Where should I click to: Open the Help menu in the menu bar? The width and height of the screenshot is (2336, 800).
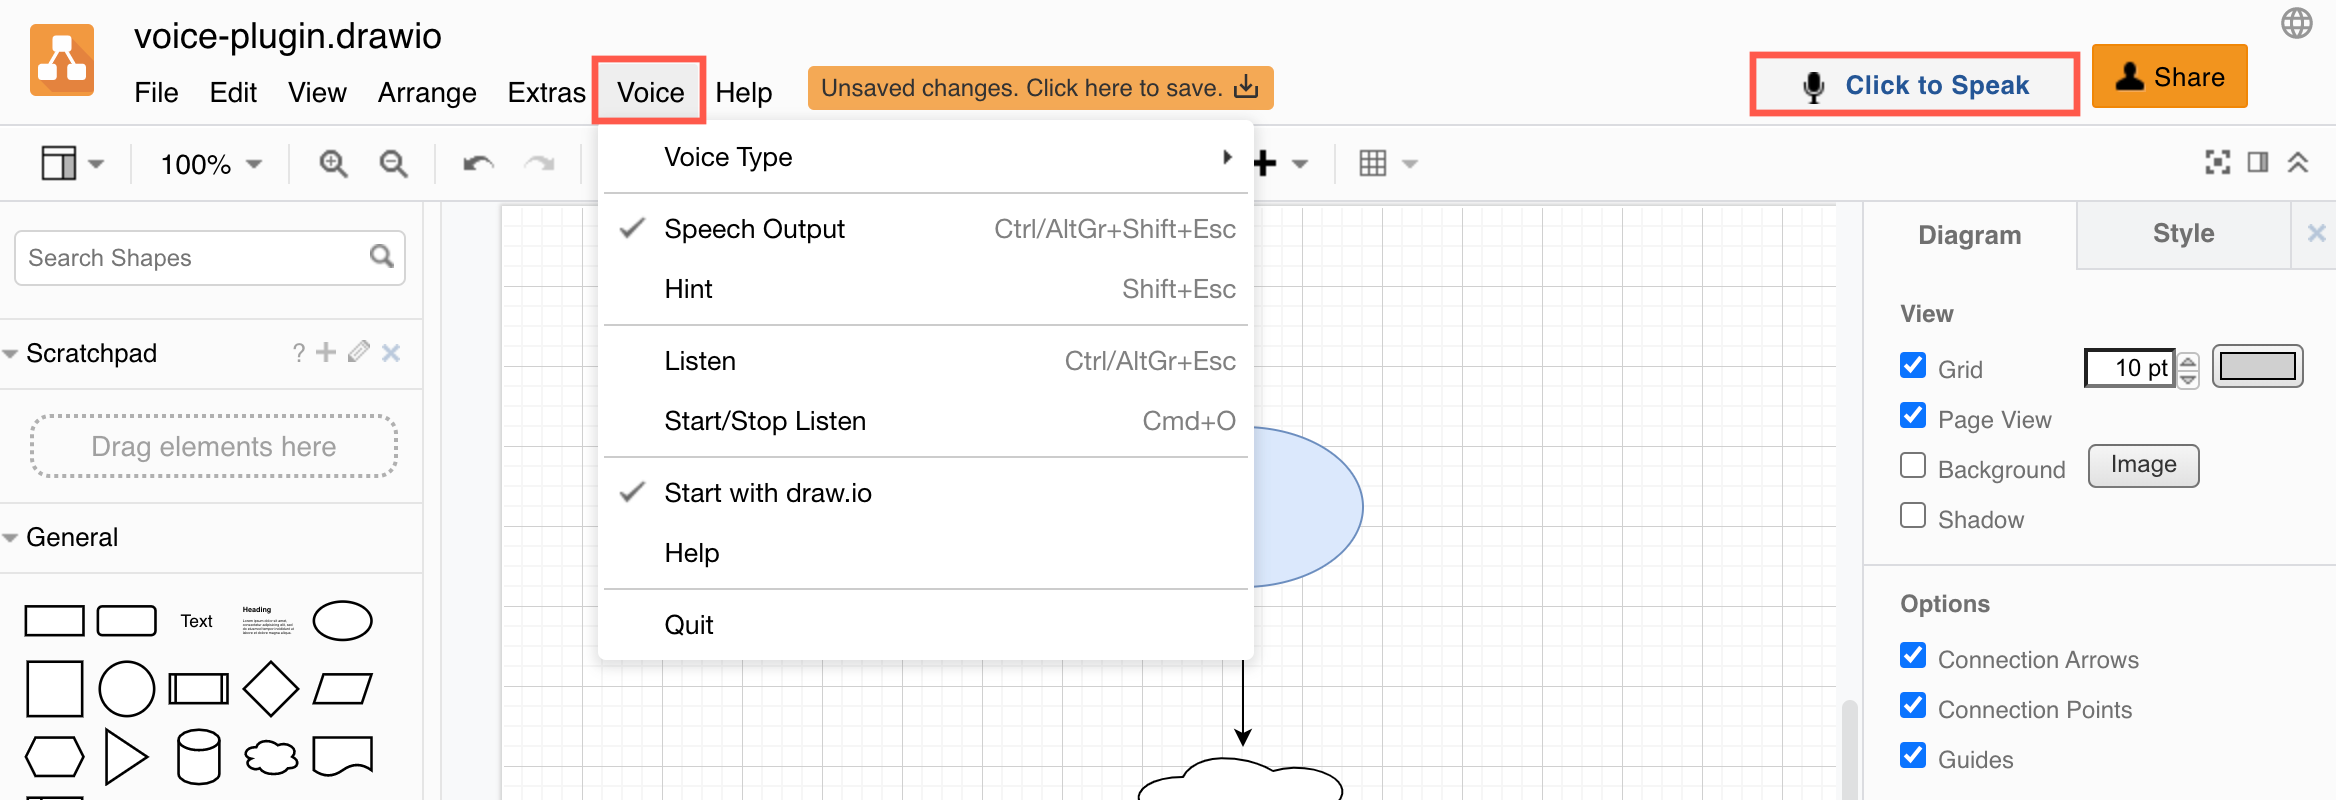click(x=743, y=93)
